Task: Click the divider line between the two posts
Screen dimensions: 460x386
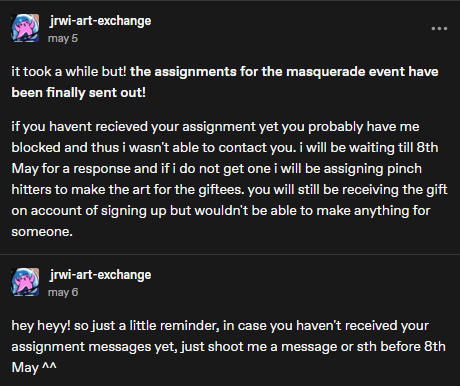Action: pos(230,254)
